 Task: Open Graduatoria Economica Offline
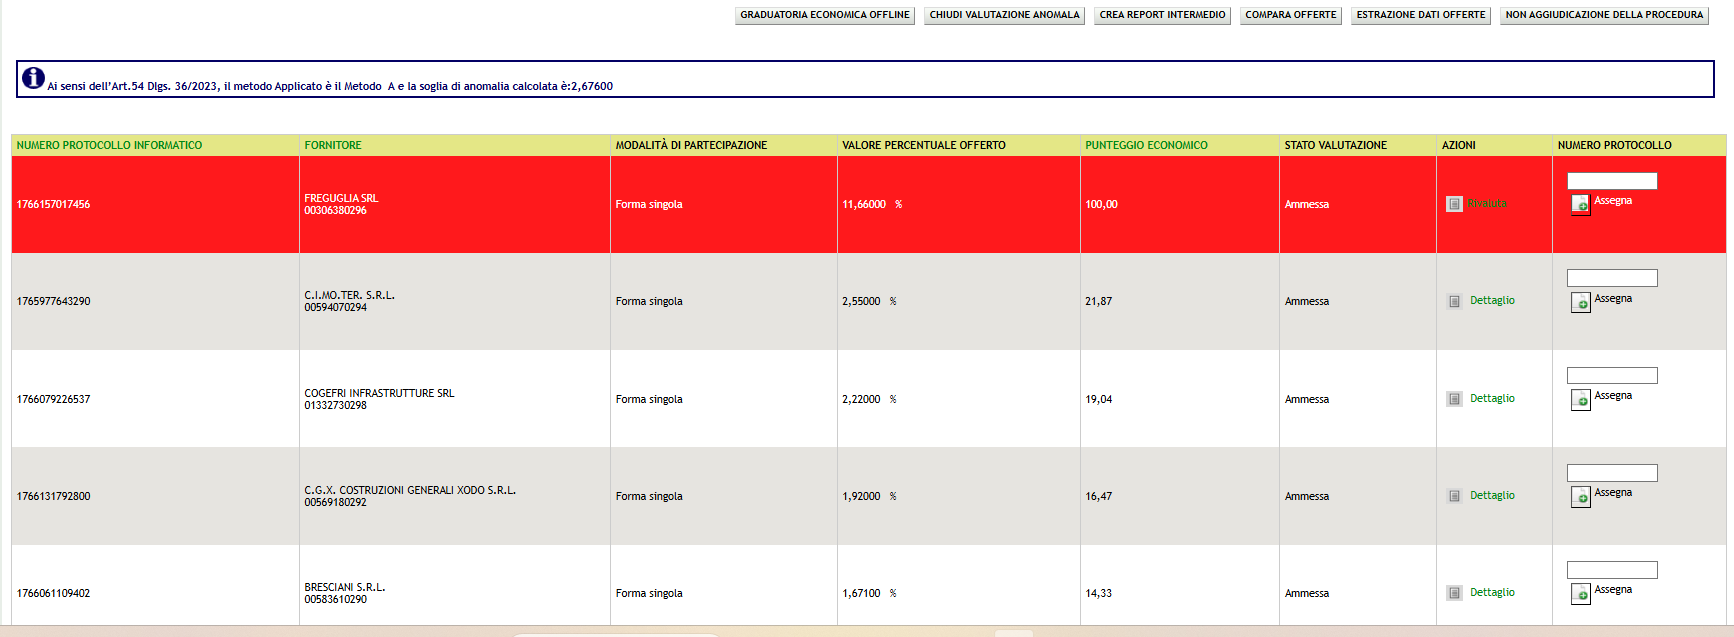(x=824, y=15)
